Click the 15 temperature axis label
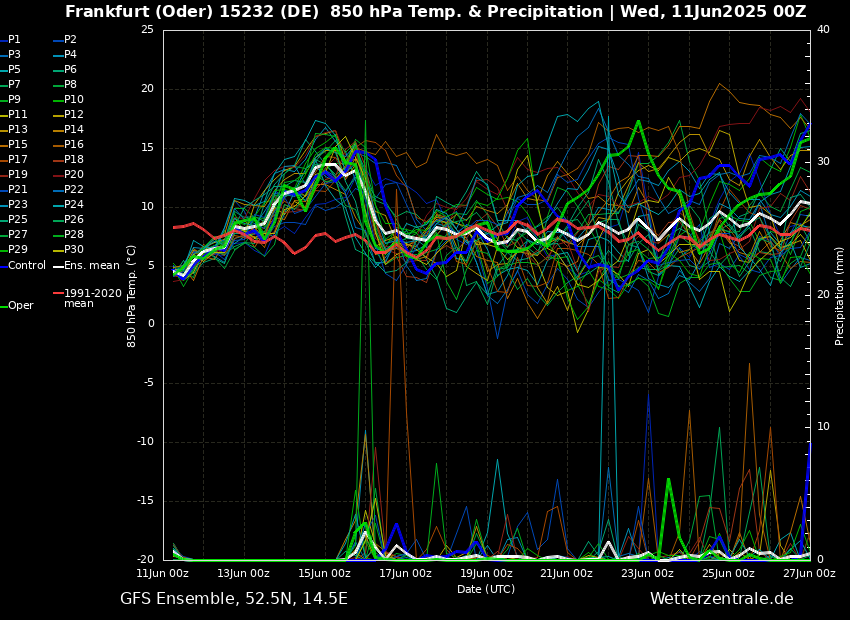This screenshot has height=620, width=850. coord(147,148)
